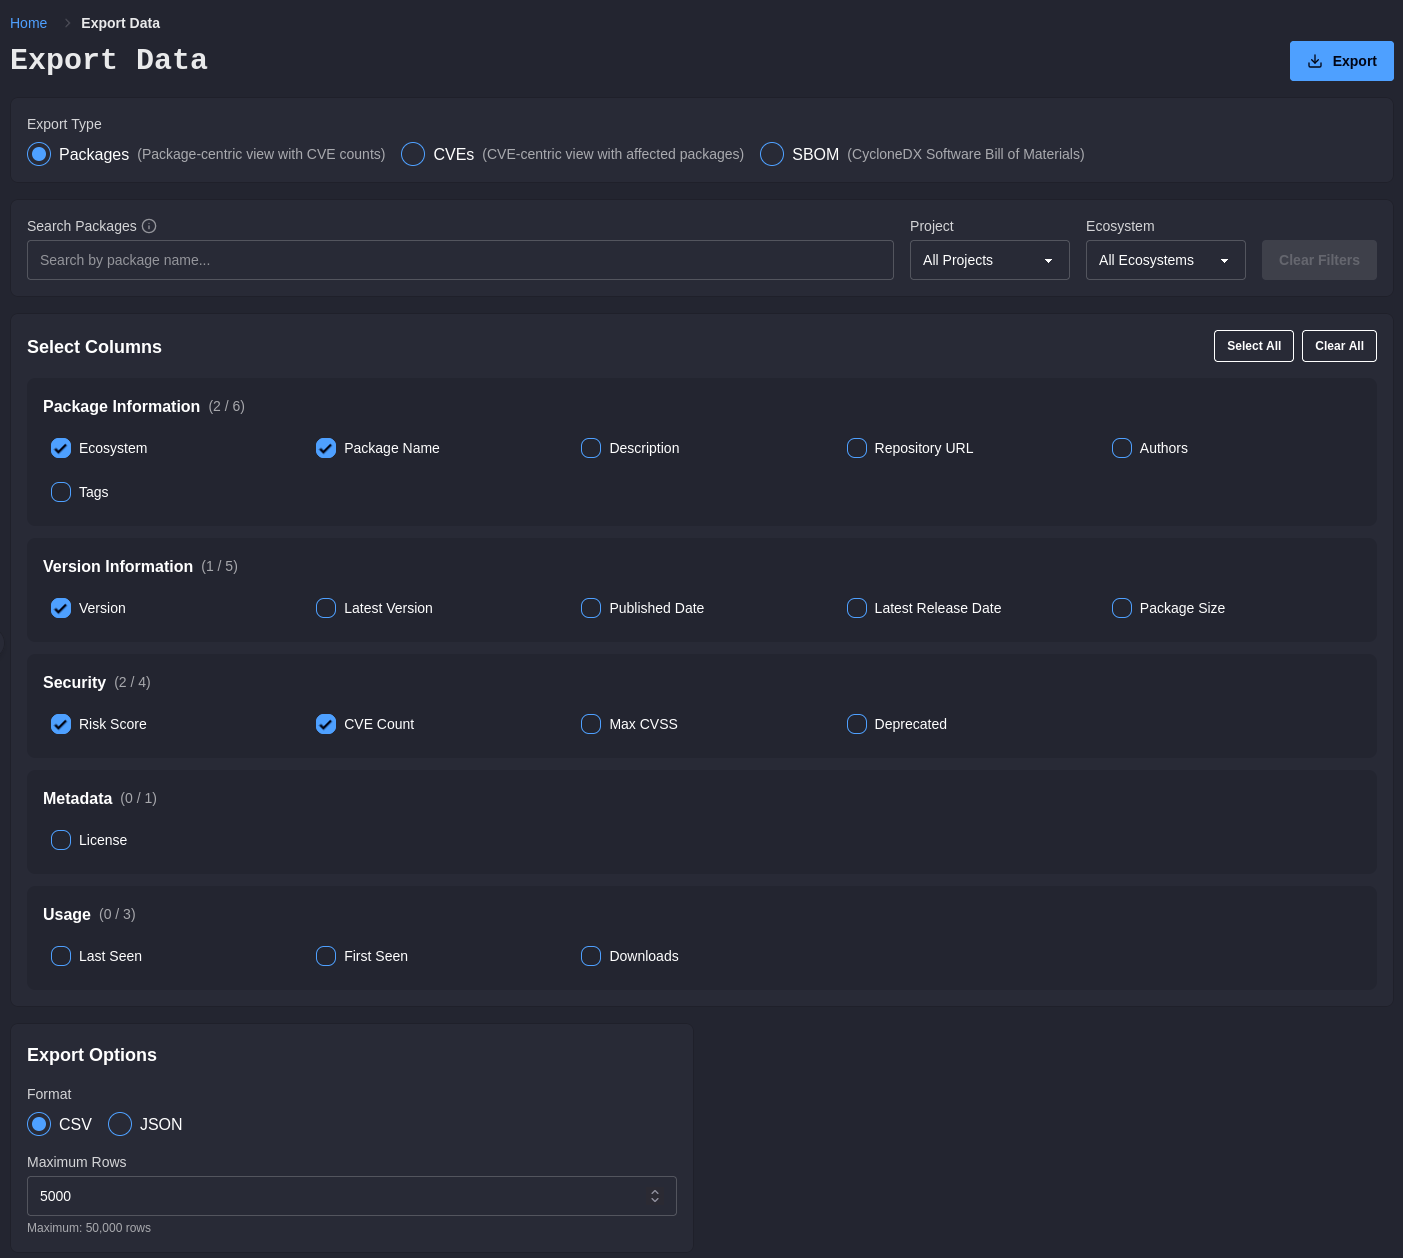
Task: Uncheck the Risk Score checkbox
Action: [x=61, y=724]
